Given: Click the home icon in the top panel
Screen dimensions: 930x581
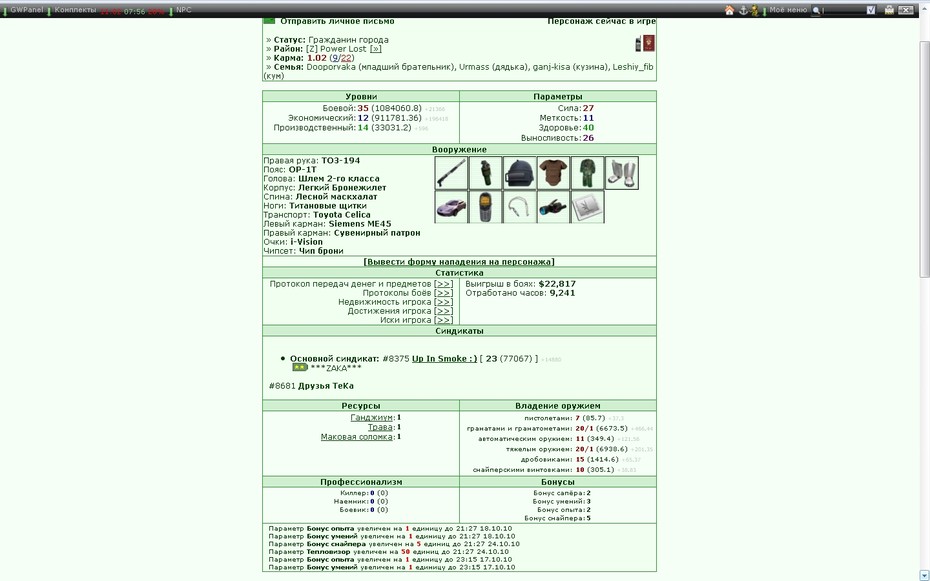Looking at the screenshot, I should tap(730, 10).
